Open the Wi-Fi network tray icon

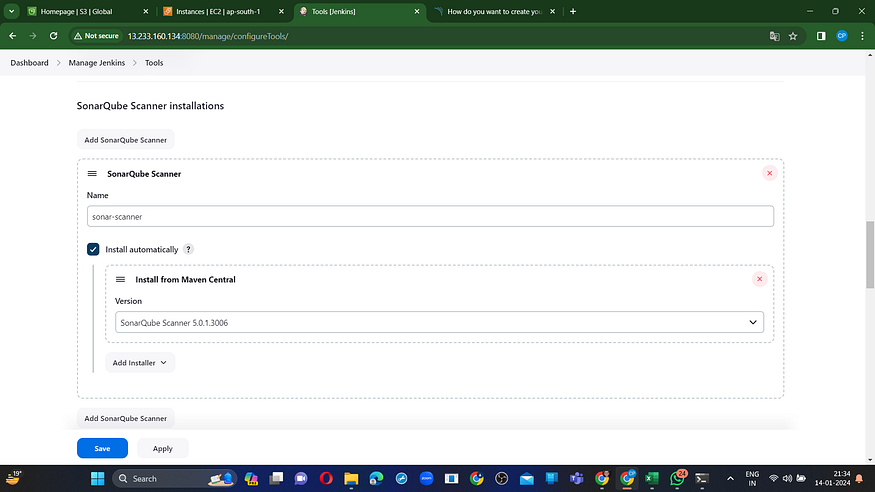773,479
